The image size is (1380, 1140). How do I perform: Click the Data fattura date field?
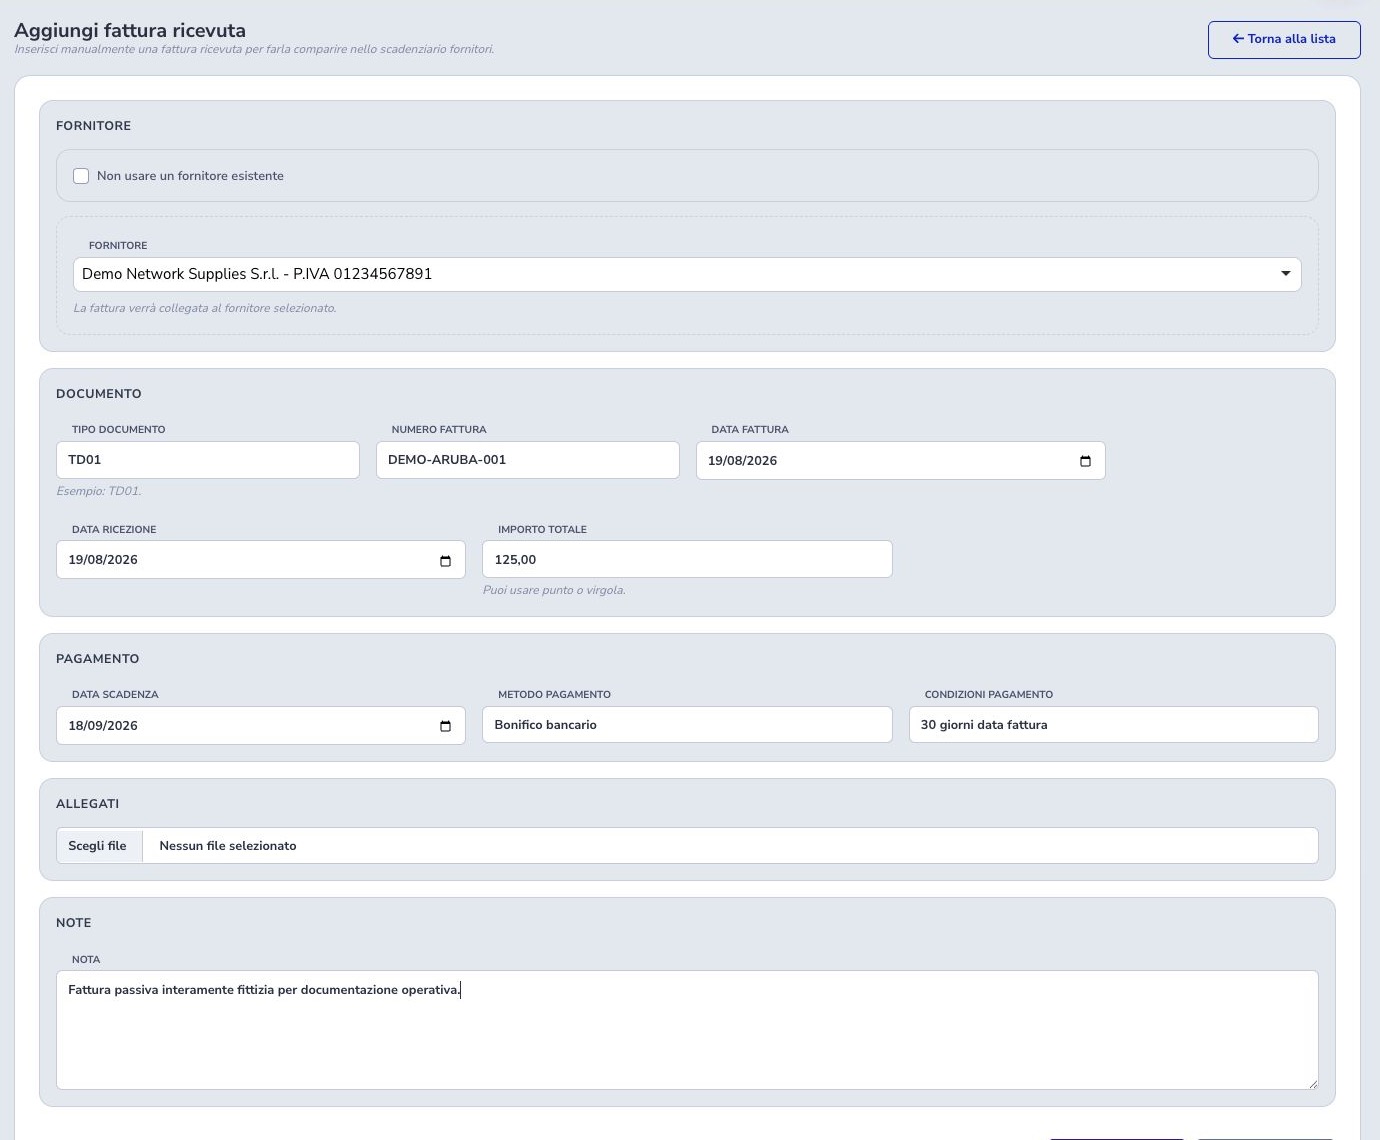click(x=901, y=461)
